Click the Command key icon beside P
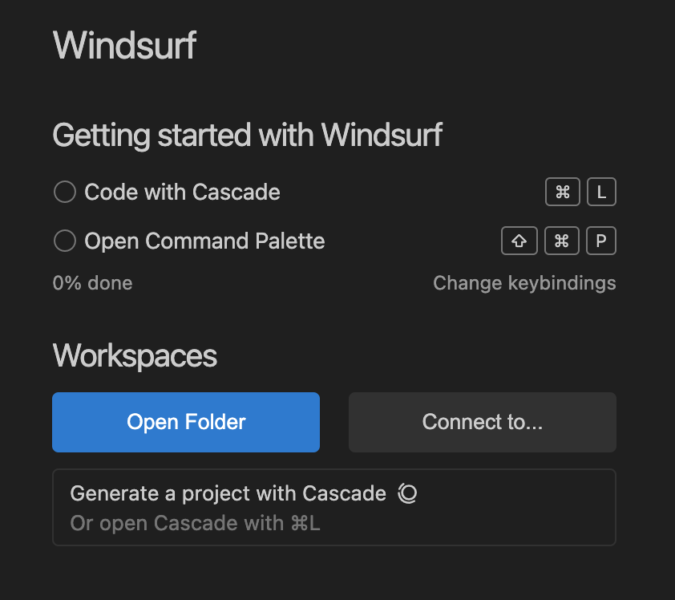 tap(562, 241)
